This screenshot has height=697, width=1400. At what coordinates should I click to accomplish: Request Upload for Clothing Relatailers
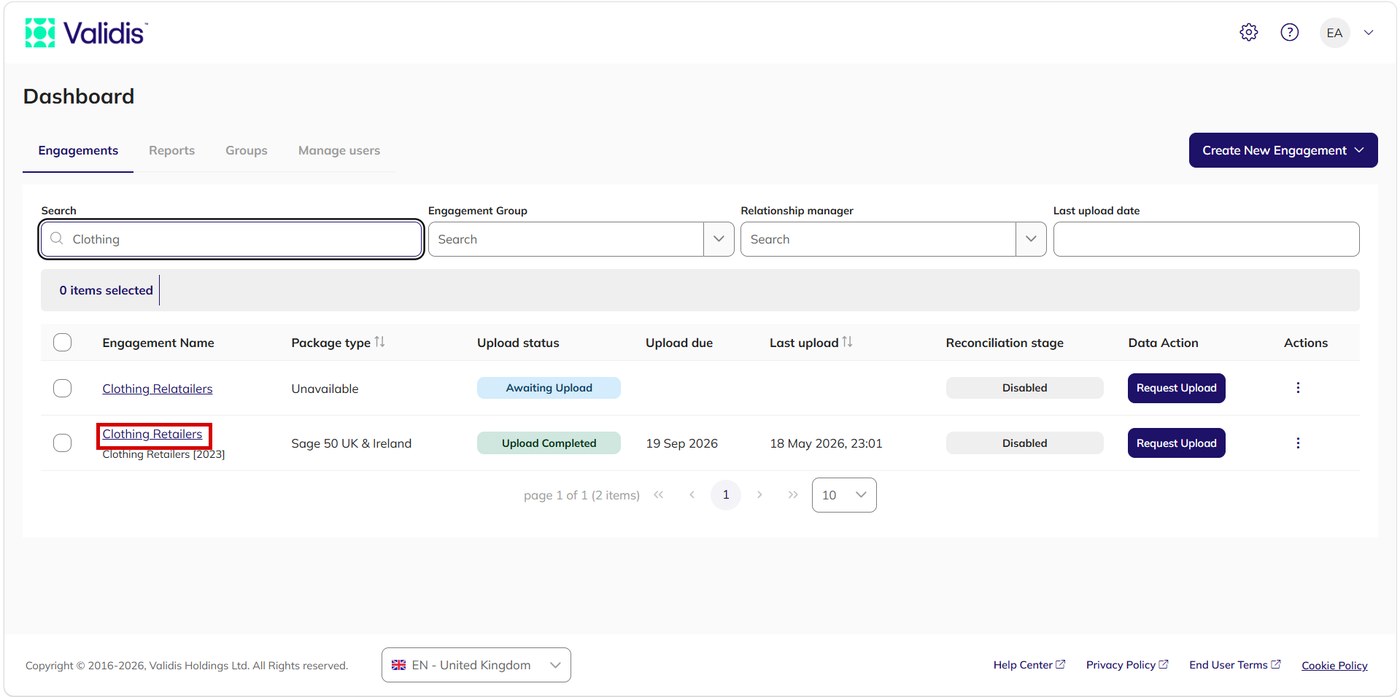pyautogui.click(x=1176, y=388)
